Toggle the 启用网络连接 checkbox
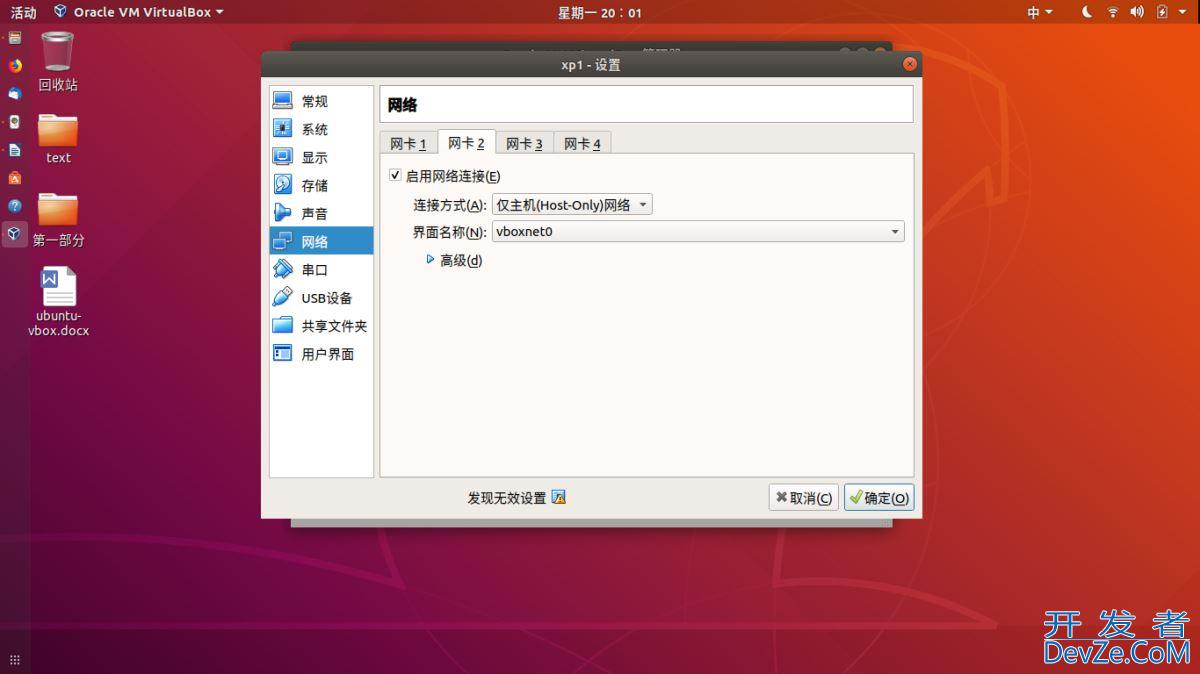 (395, 176)
